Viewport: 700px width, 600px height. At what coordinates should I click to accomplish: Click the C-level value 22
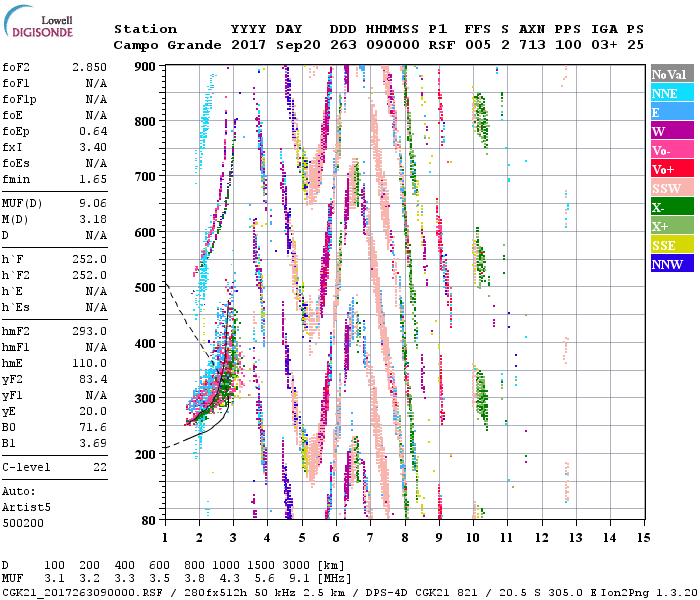click(x=99, y=467)
